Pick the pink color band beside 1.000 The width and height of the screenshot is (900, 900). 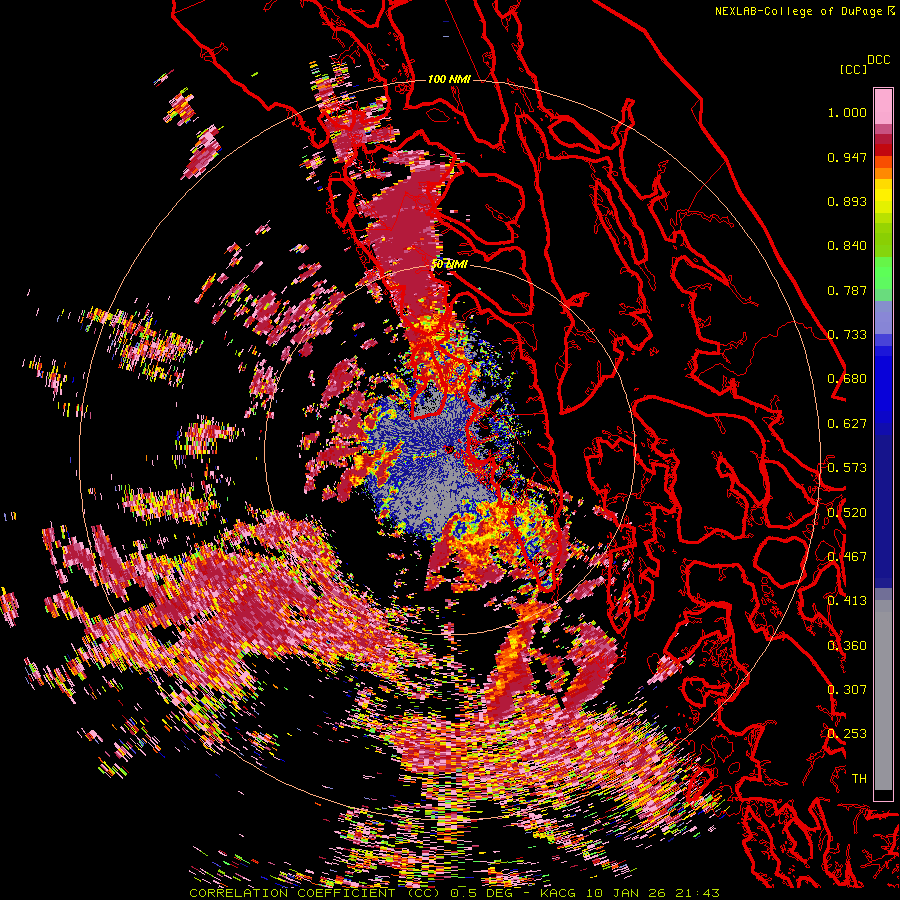(883, 107)
